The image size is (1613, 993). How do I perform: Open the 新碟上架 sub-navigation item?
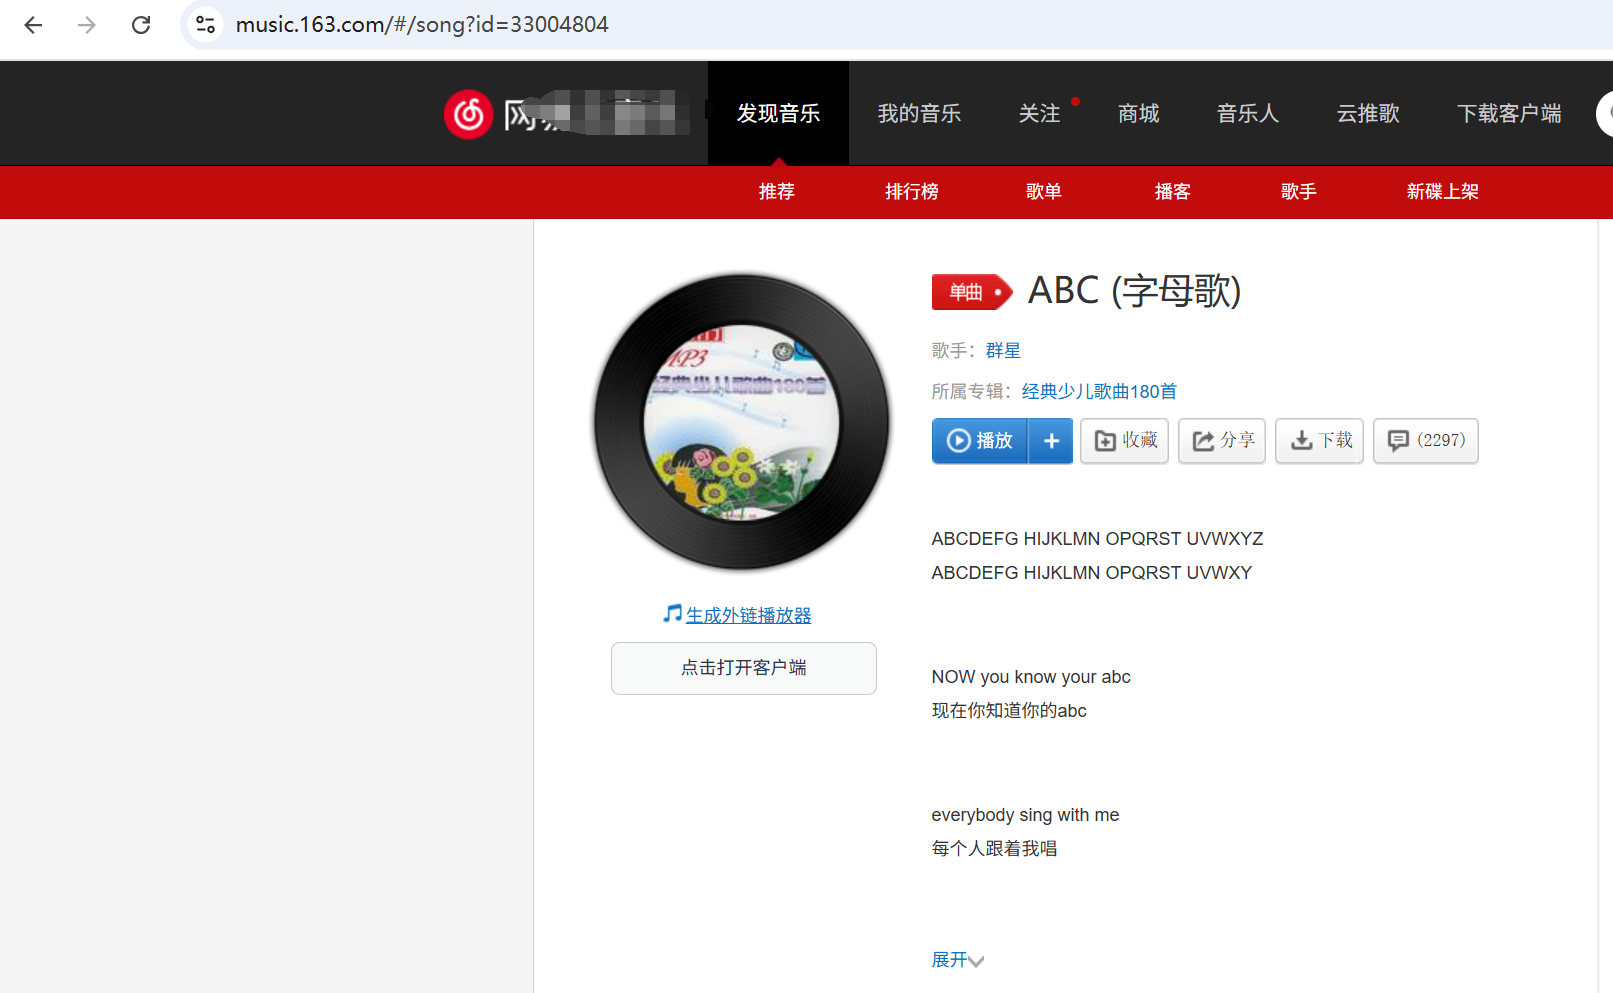pyautogui.click(x=1442, y=192)
